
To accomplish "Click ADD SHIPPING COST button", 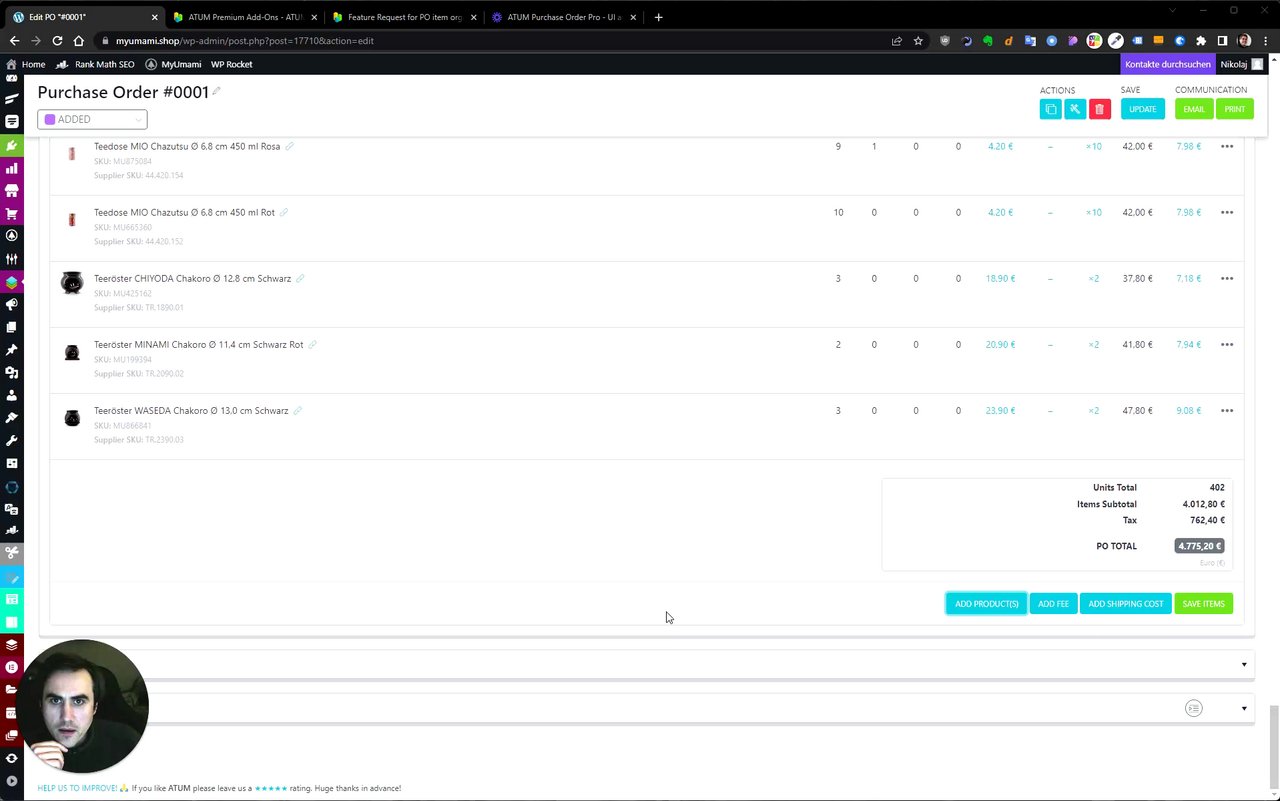I will coord(1125,603).
